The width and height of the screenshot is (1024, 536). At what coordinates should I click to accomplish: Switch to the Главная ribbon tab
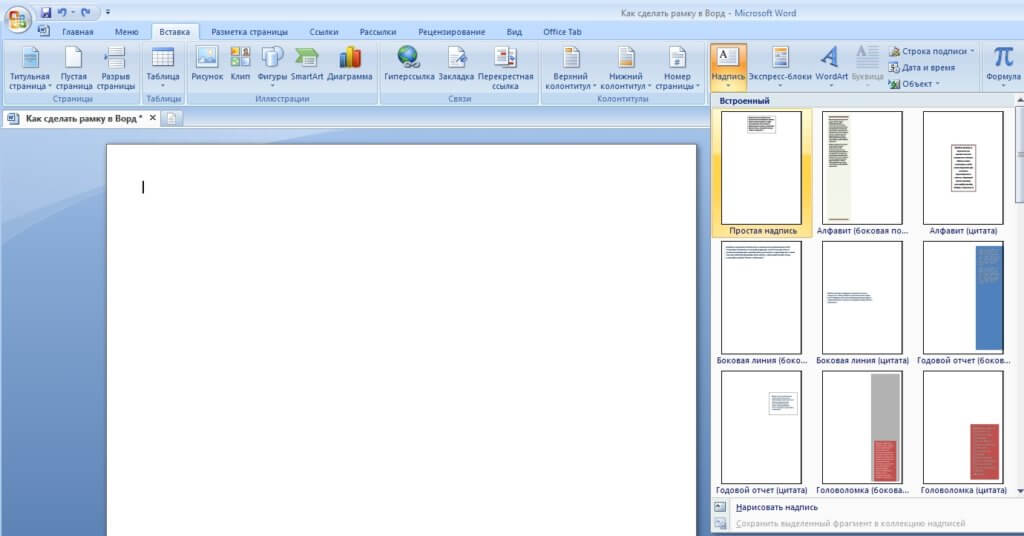pyautogui.click(x=77, y=32)
